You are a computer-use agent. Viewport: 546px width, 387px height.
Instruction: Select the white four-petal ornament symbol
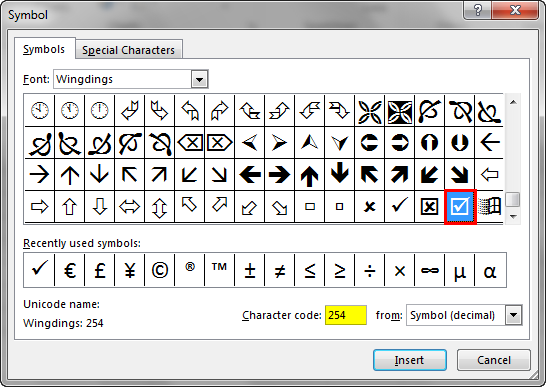tap(369, 110)
